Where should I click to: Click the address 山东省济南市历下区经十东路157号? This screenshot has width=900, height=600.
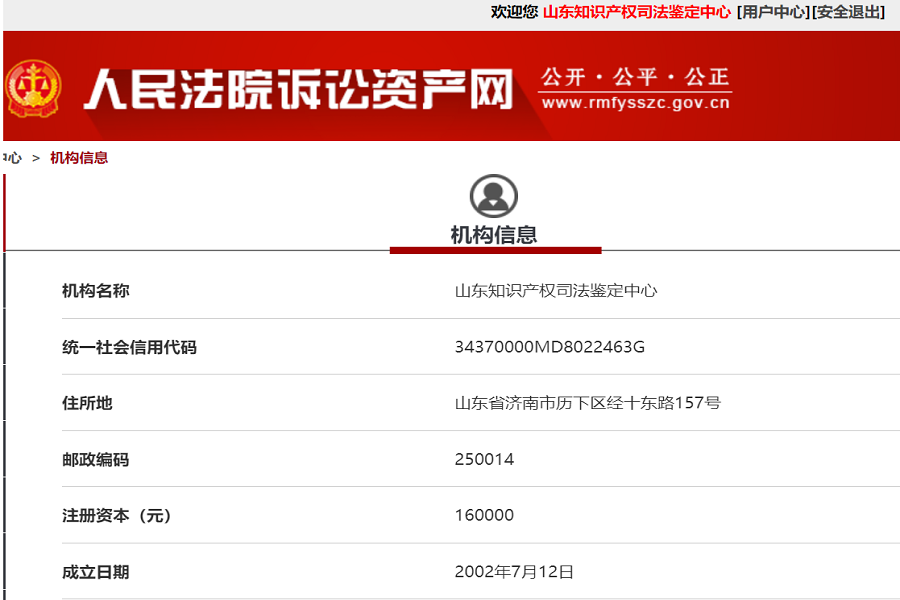[588, 403]
